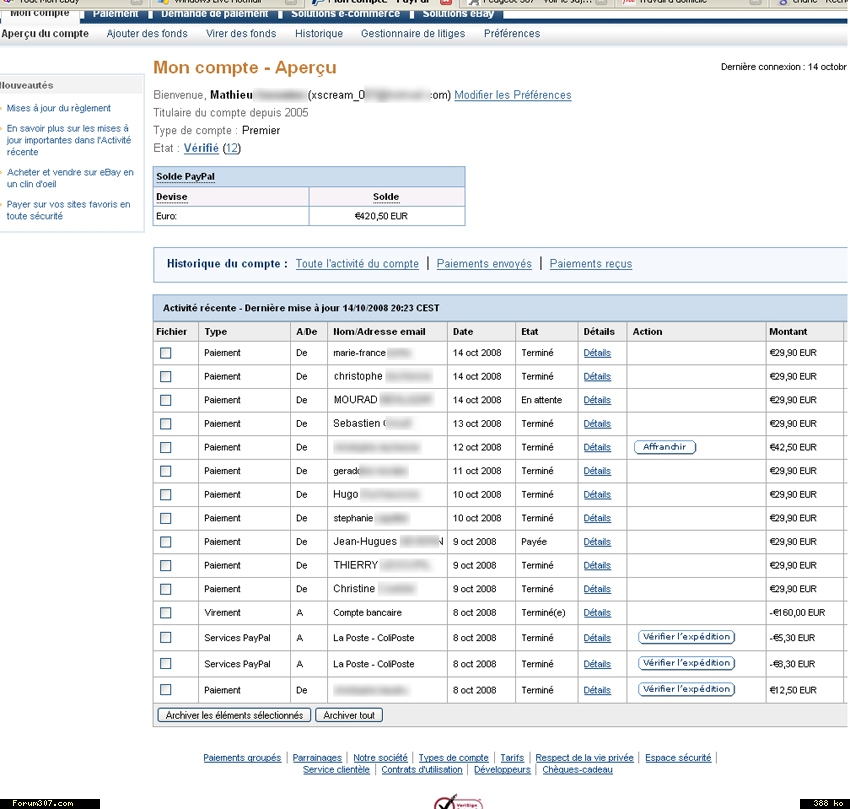Toggle checkbox for the THIERRY payment row

coord(166,565)
